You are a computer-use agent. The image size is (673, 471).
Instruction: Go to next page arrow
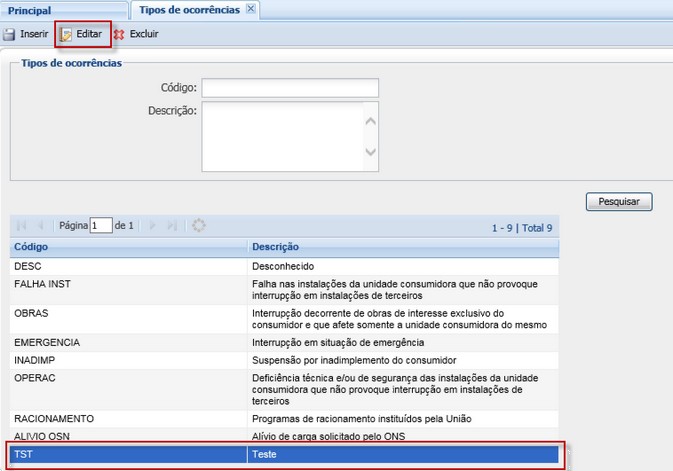click(153, 226)
